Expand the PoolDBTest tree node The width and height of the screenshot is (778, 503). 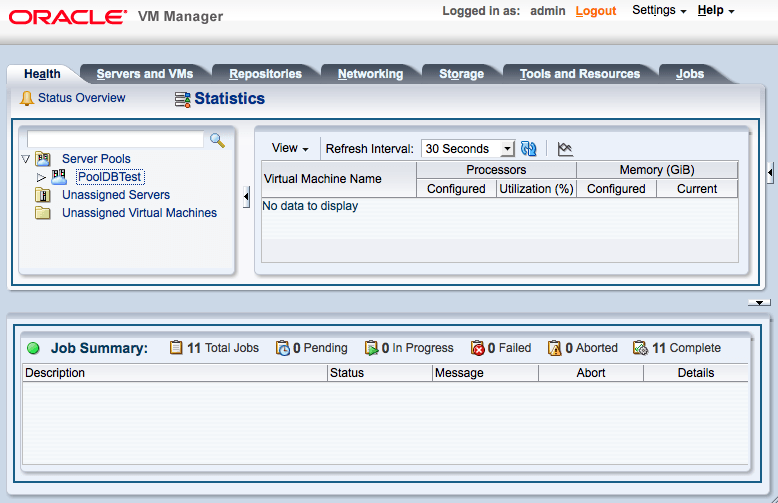pyautogui.click(x=41, y=177)
